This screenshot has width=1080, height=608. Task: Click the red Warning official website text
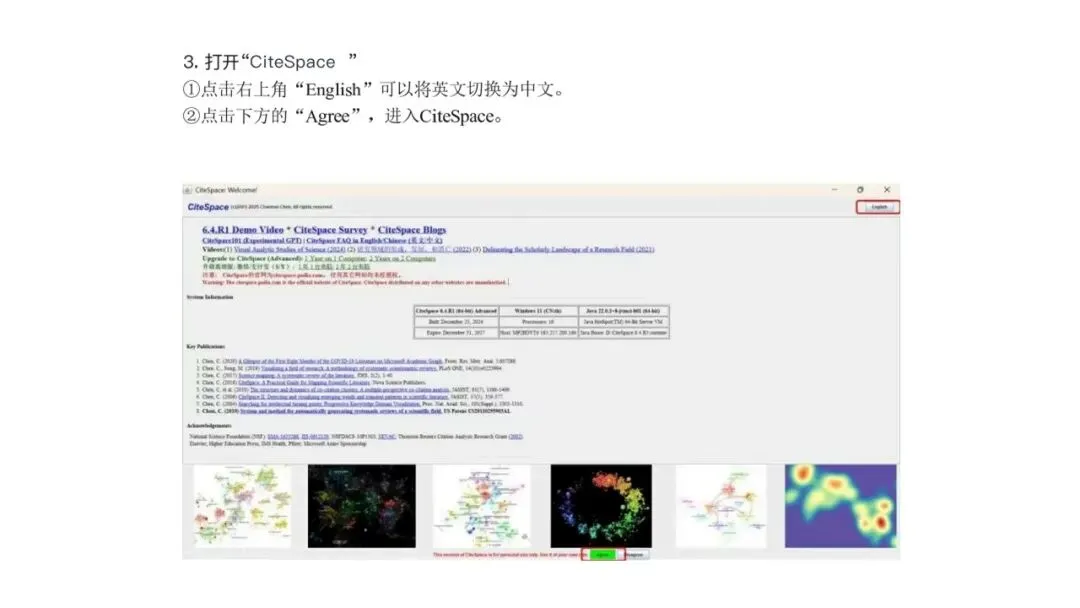pyautogui.click(x=355, y=282)
